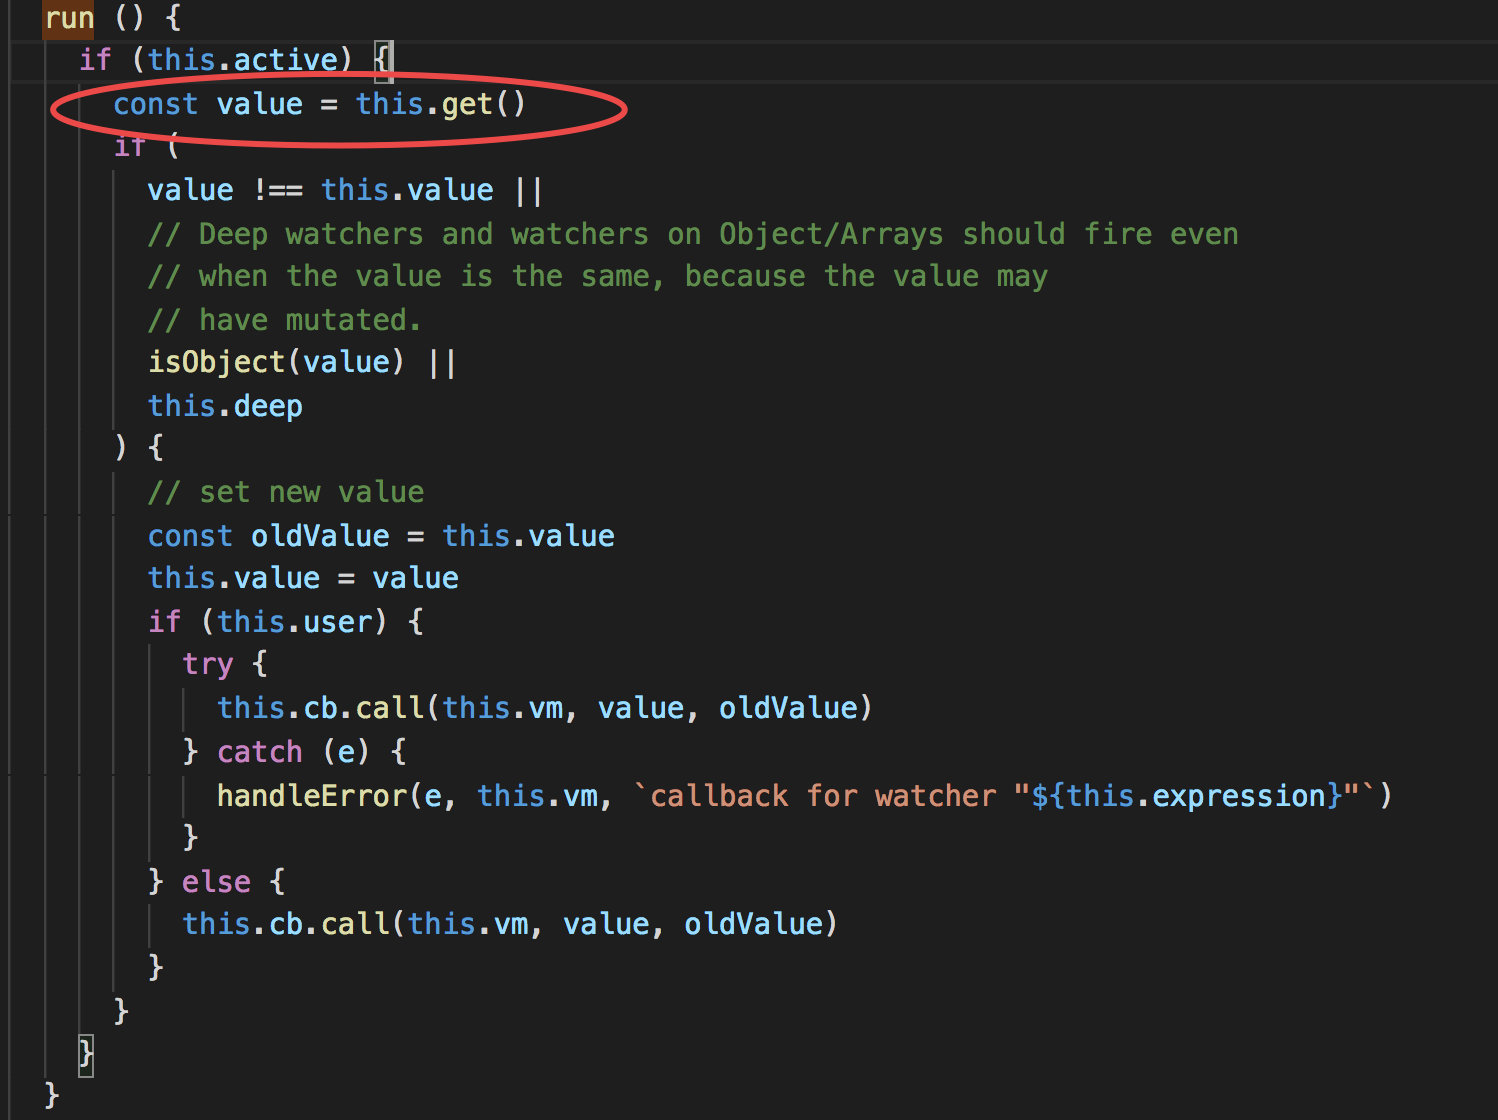Click 'this.active' in the if condition
Screen dimensions: 1498x1120
pos(243,60)
